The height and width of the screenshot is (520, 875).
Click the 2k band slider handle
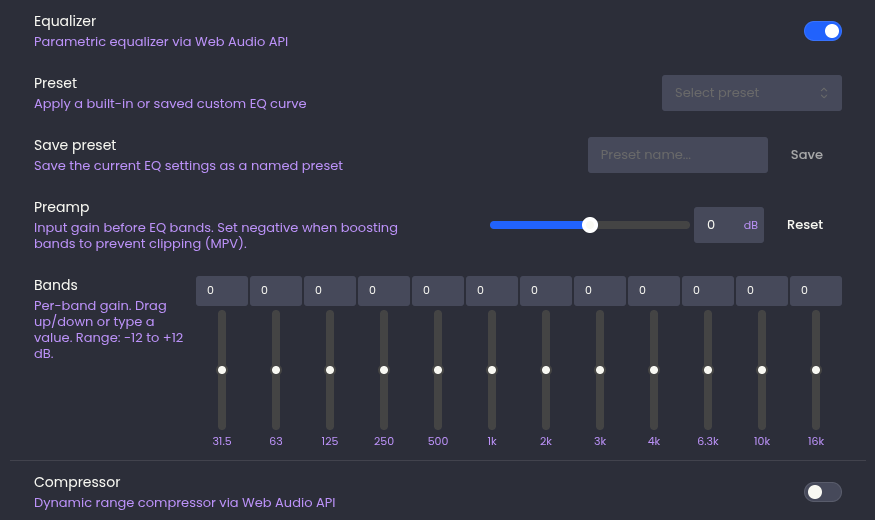(546, 370)
